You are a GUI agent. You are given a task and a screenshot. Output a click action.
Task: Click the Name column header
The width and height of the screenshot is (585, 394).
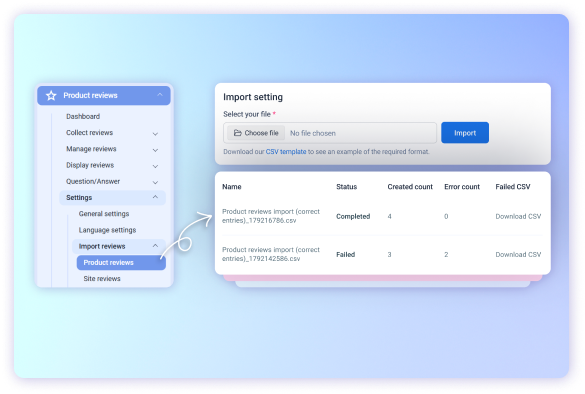[x=232, y=187]
